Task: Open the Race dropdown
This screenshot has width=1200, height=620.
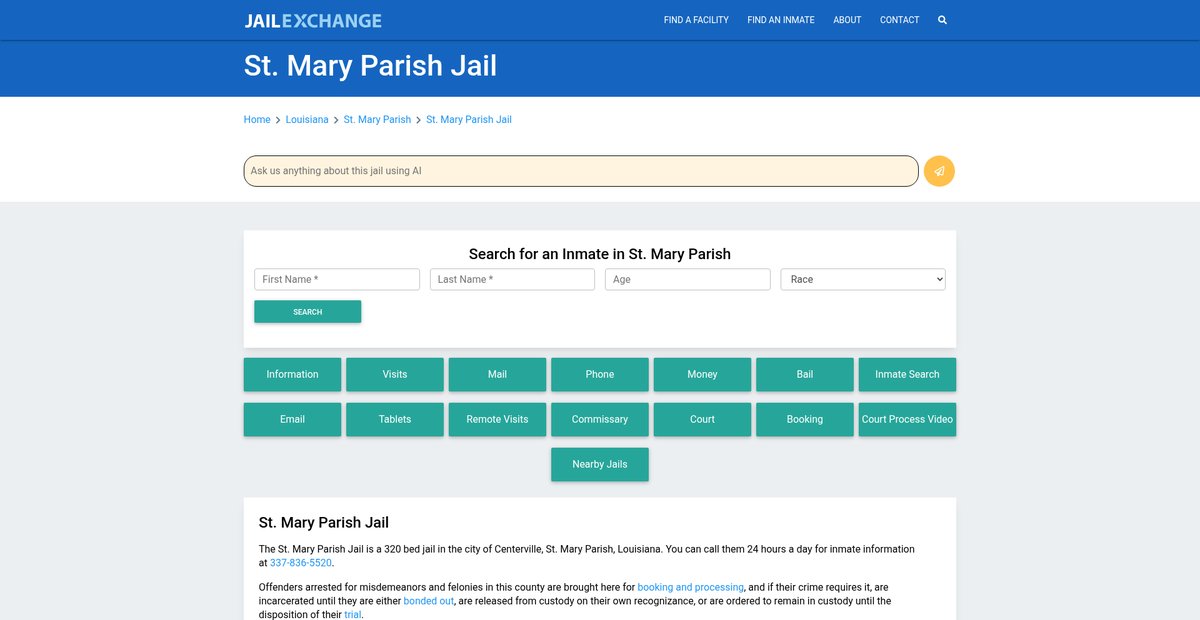Action: point(862,280)
